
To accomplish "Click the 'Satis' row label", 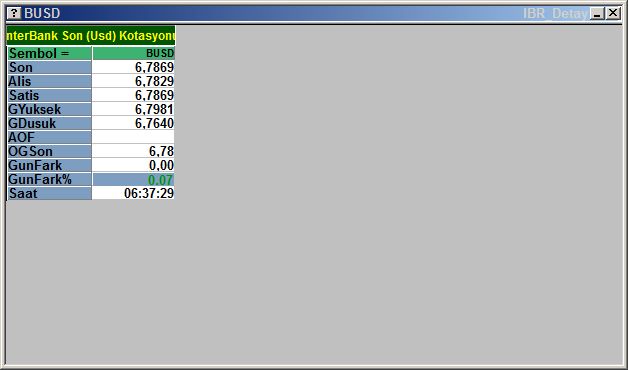I will [50, 95].
